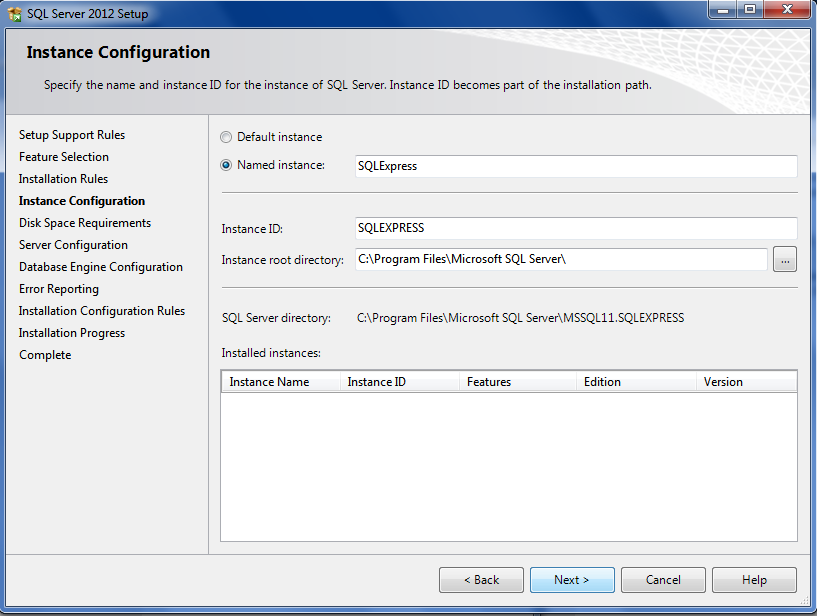Click the Named instance text field
The height and width of the screenshot is (616, 817).
[x=576, y=166]
